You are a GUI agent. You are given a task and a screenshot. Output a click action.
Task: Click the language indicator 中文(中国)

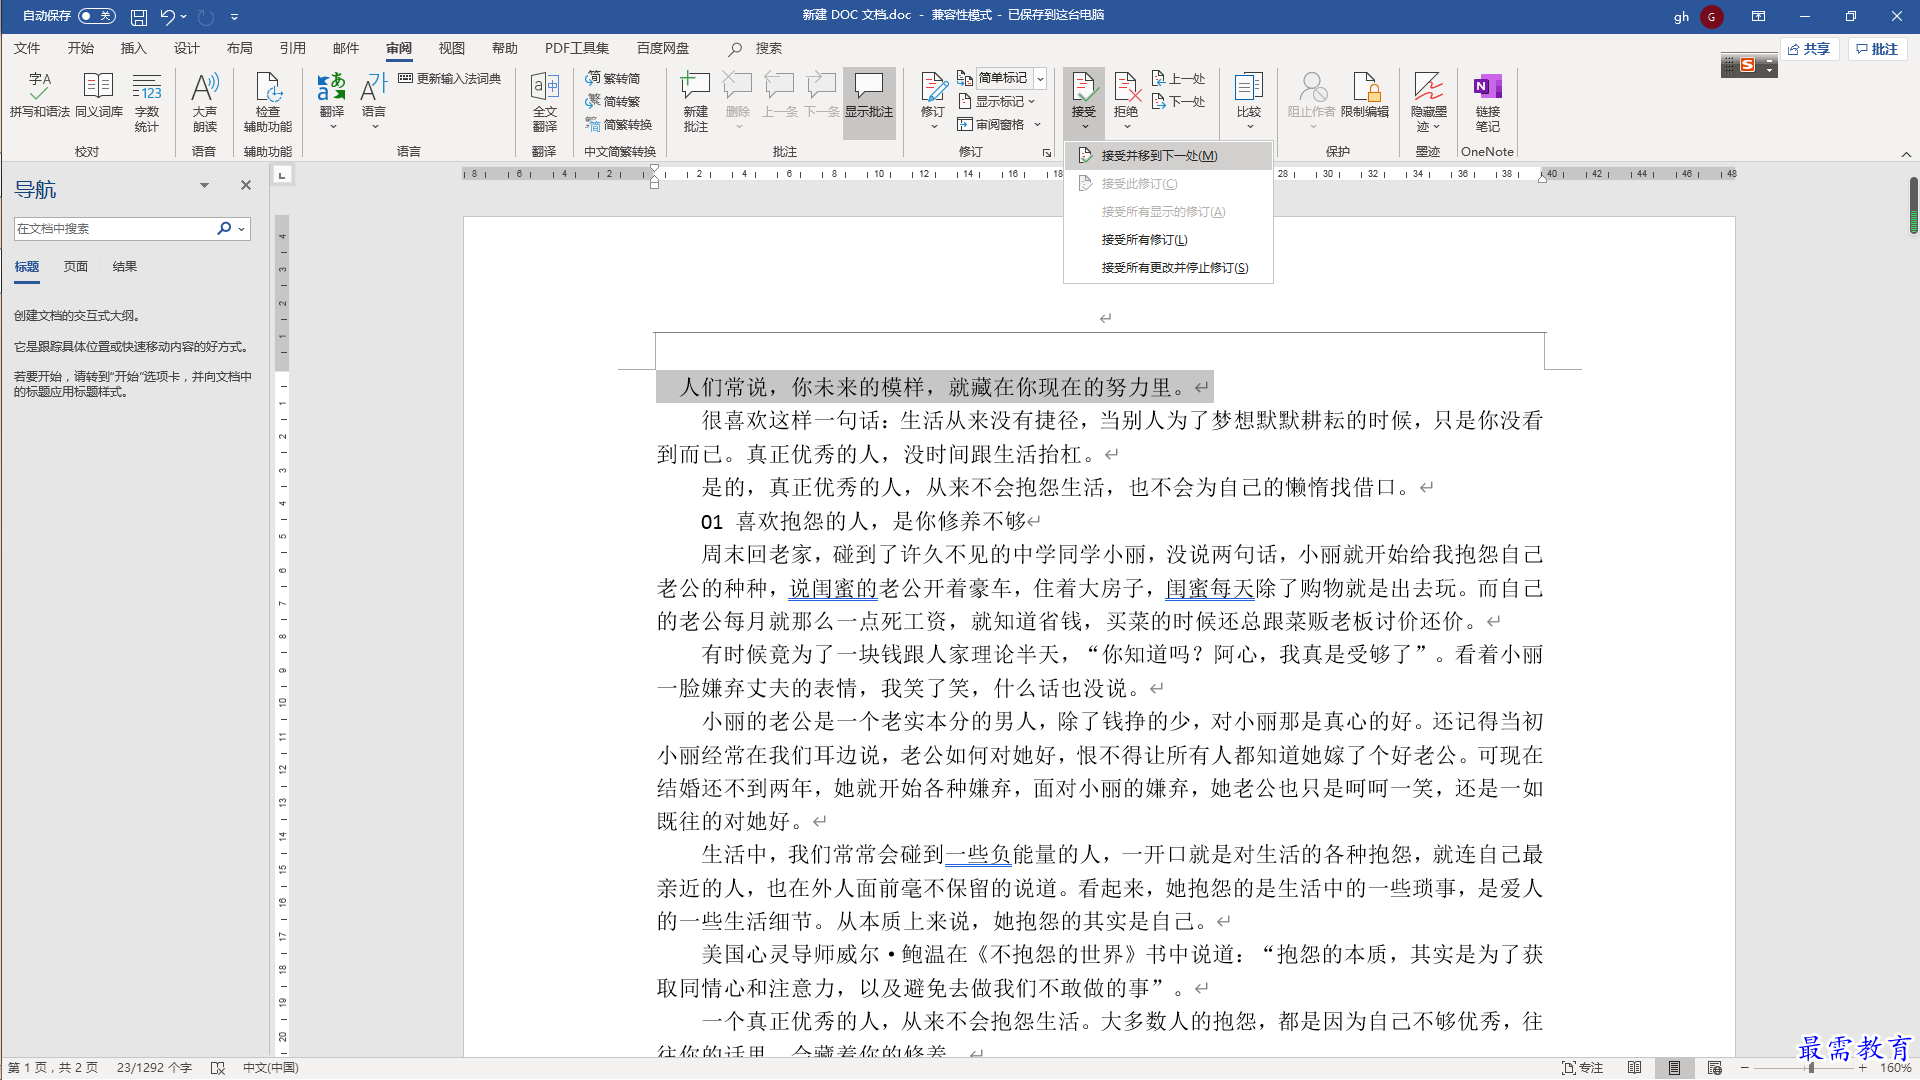point(271,1068)
